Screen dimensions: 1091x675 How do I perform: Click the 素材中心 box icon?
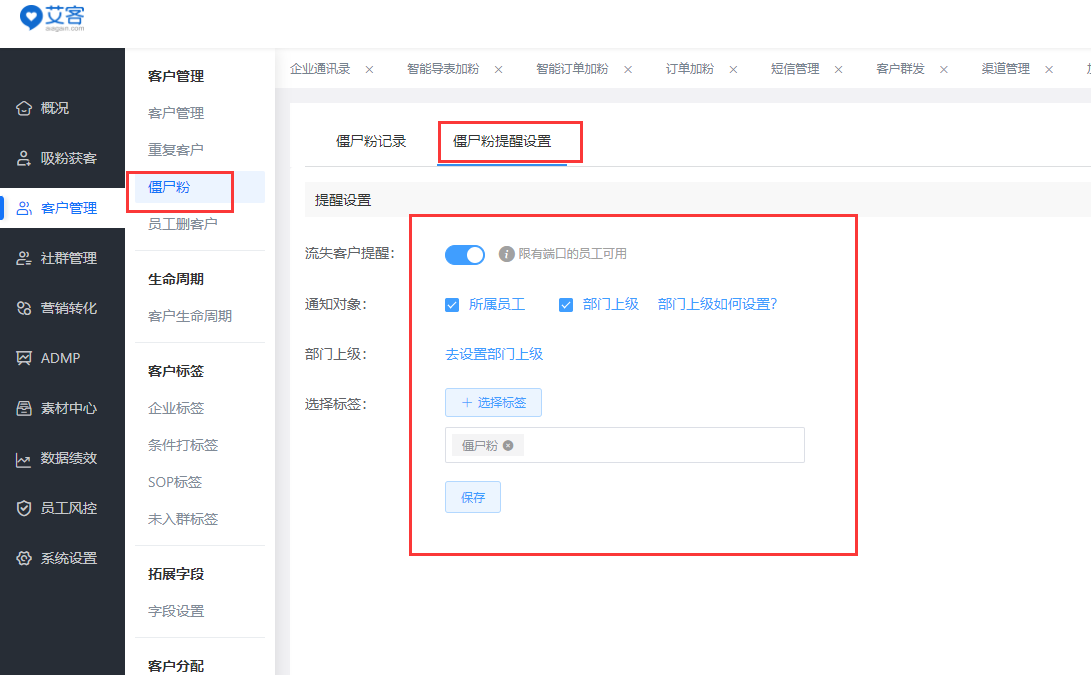[24, 408]
